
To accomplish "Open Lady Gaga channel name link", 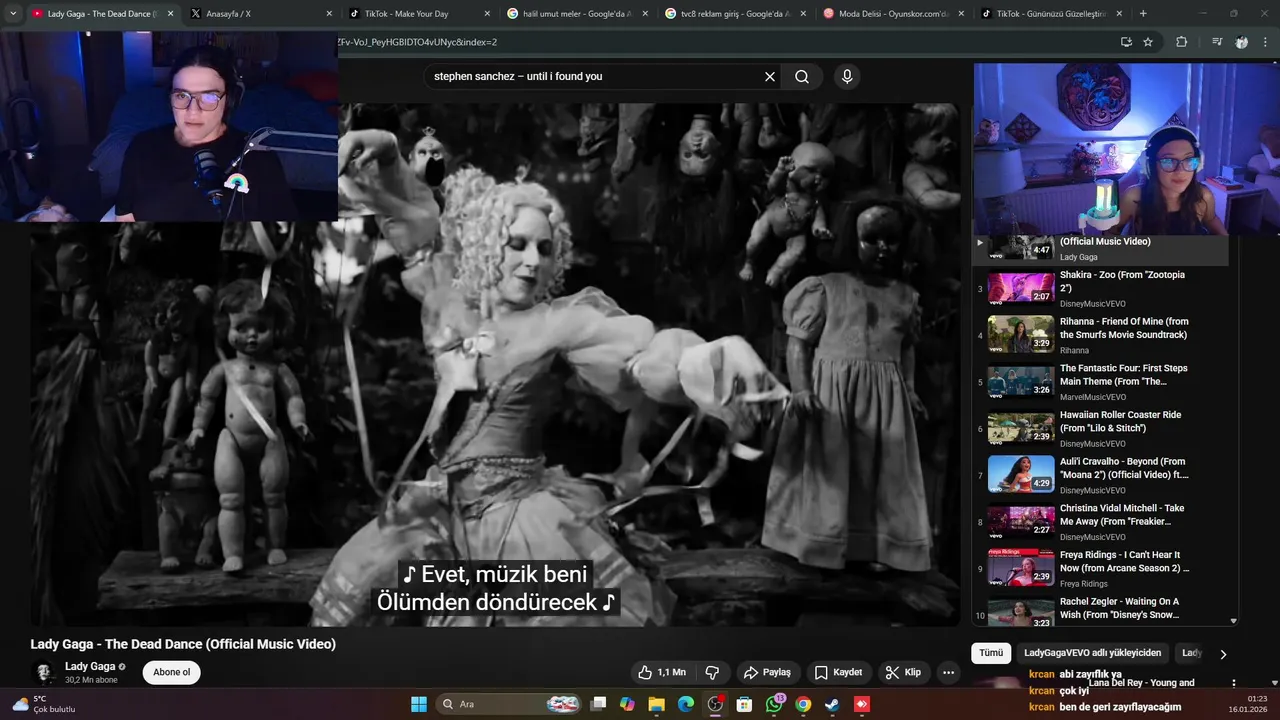I will (x=90, y=666).
